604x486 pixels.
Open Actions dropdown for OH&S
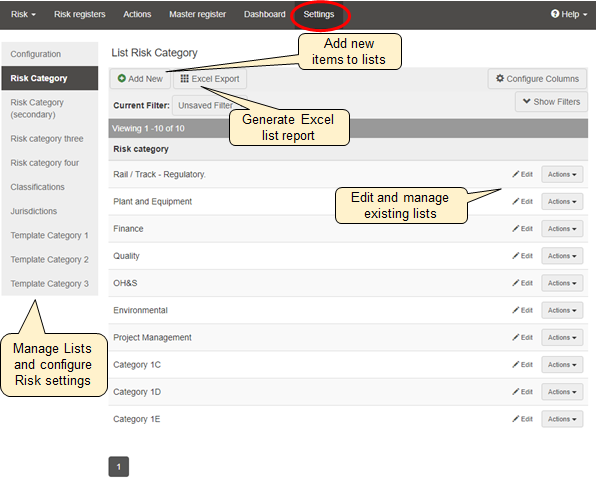[562, 283]
